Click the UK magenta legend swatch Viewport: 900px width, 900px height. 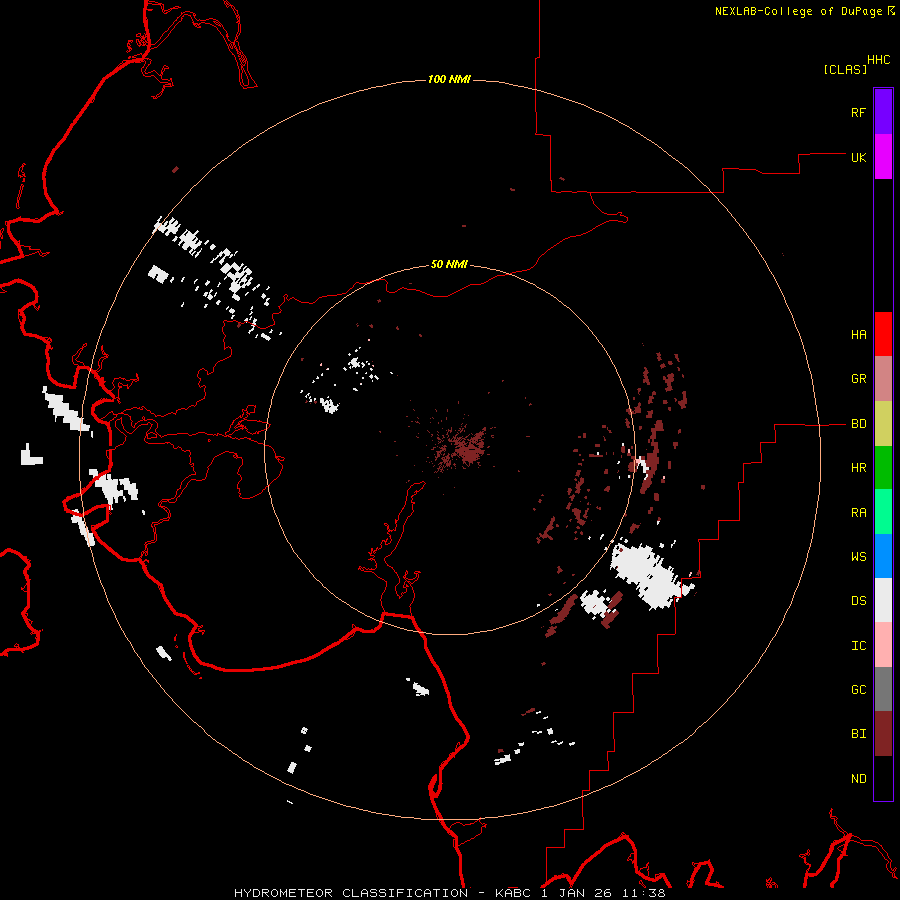pyautogui.click(x=883, y=157)
